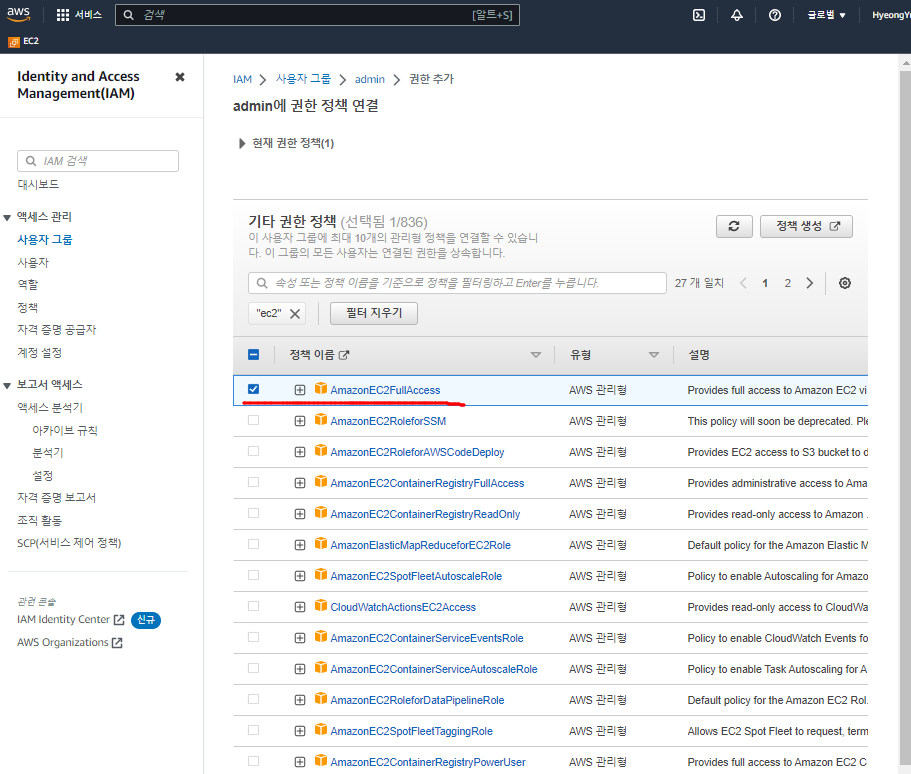Expand AmazonEC2SpotFleetAutoscaleRole details
This screenshot has width=911, height=774.
pos(300,576)
